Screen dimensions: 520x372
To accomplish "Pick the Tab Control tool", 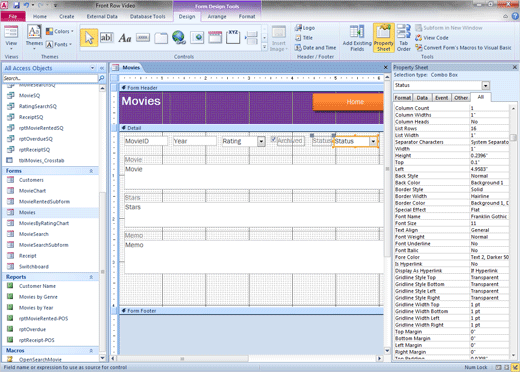I will coord(161,38).
